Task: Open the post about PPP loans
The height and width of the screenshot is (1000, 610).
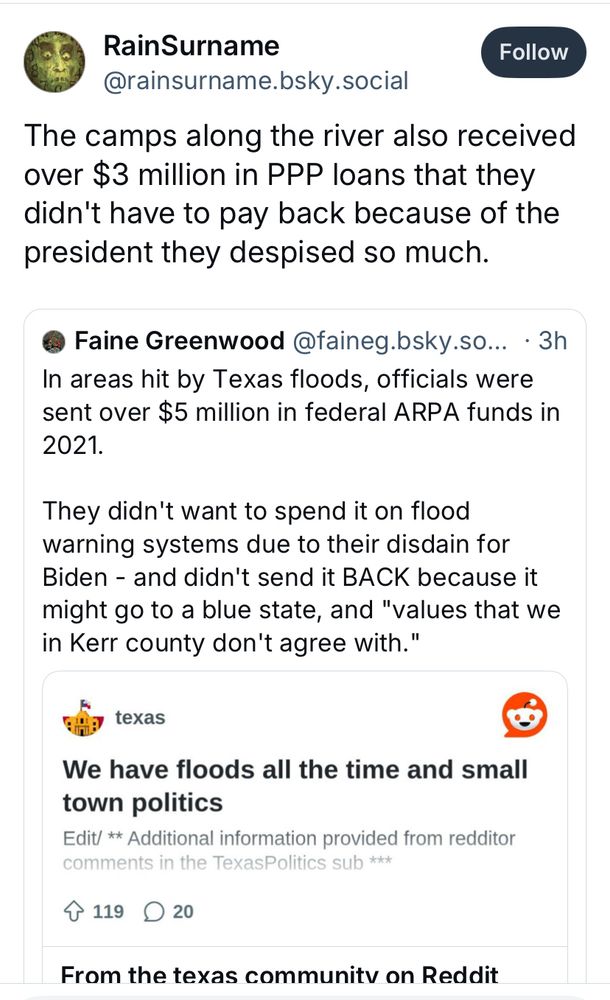Action: click(x=290, y=194)
